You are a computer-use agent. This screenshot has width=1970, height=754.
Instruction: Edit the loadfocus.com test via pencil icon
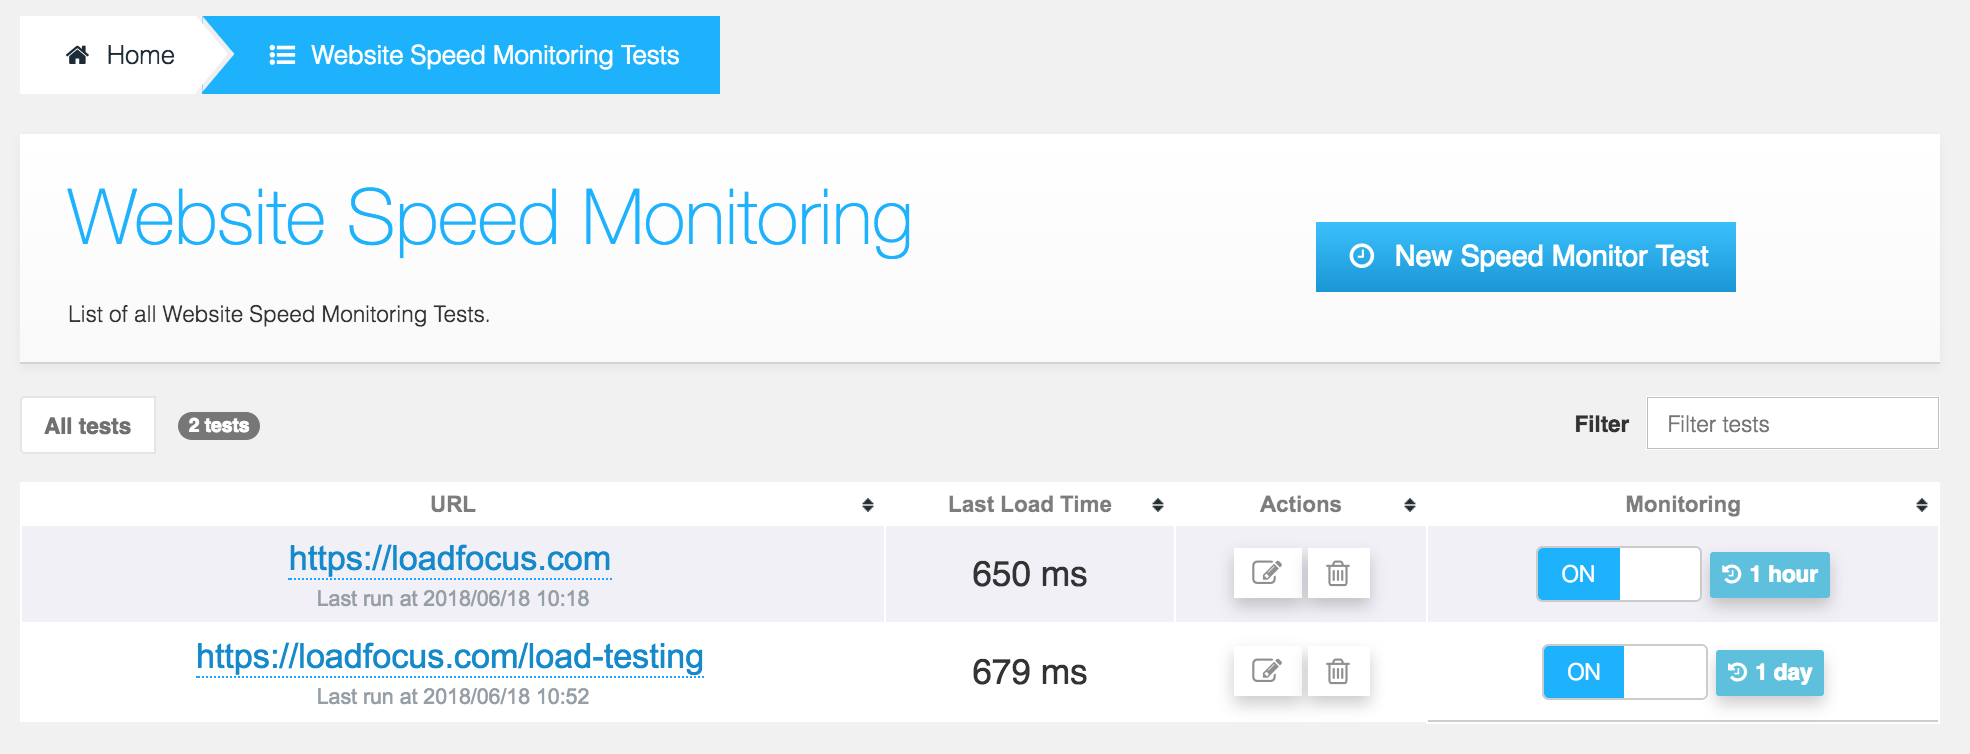[x=1267, y=573]
